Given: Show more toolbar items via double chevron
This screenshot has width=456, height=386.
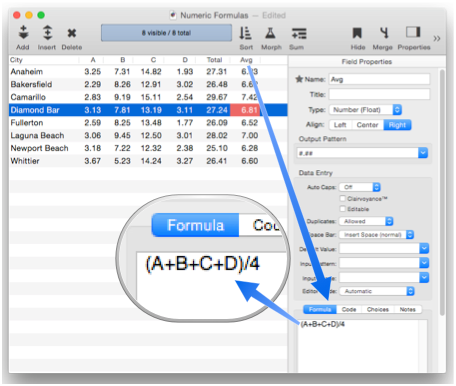Looking at the screenshot, I should [x=437, y=38].
